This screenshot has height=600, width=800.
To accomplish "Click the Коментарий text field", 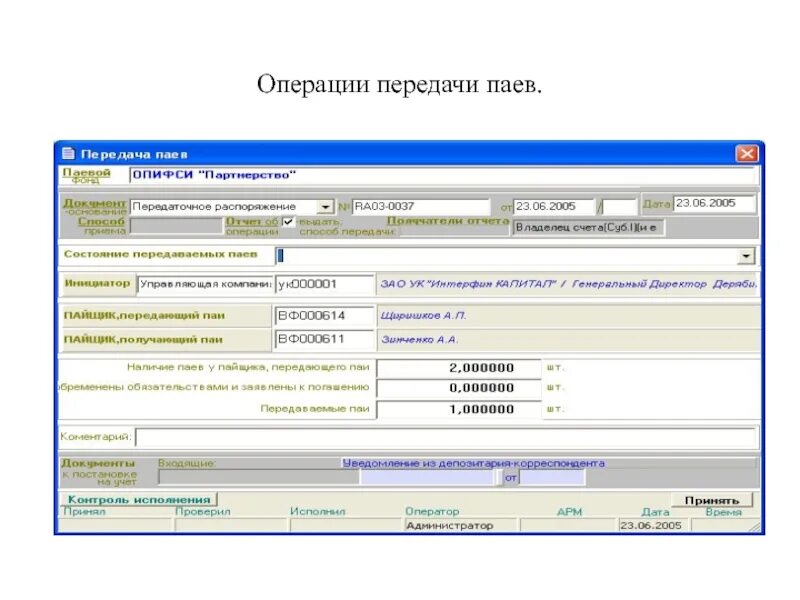I will click(445, 437).
